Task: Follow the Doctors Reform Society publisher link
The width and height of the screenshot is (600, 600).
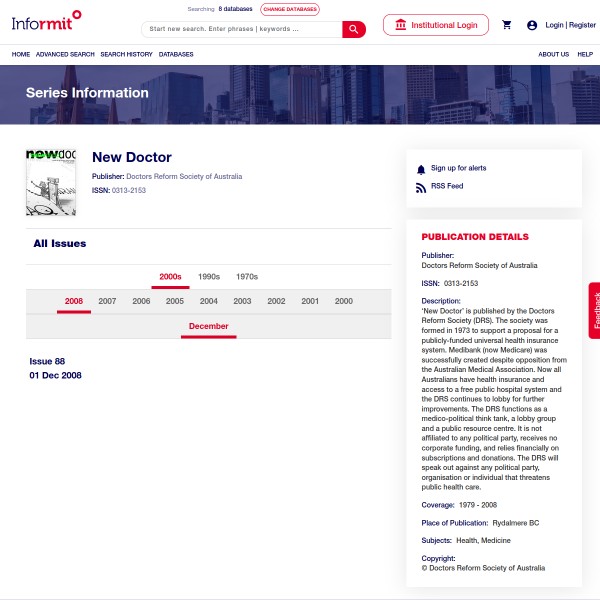Action: click(184, 176)
